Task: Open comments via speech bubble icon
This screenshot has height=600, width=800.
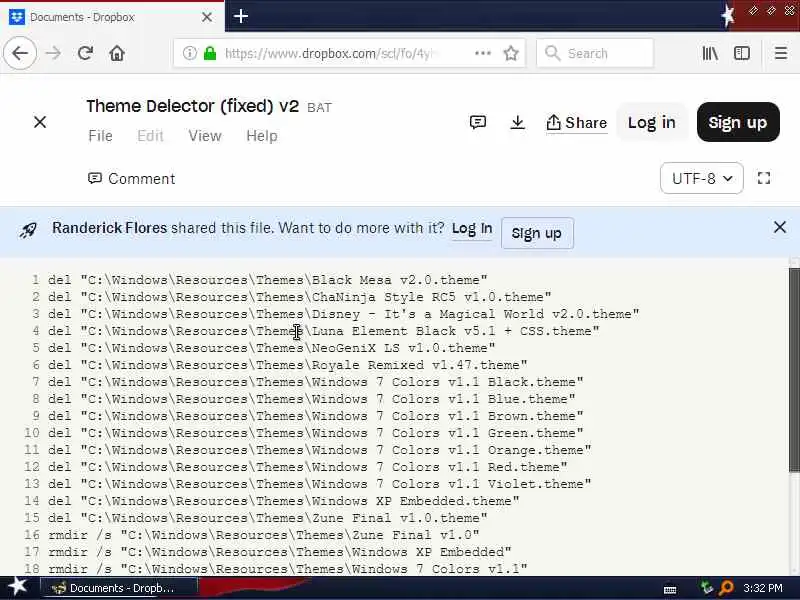Action: (x=478, y=122)
